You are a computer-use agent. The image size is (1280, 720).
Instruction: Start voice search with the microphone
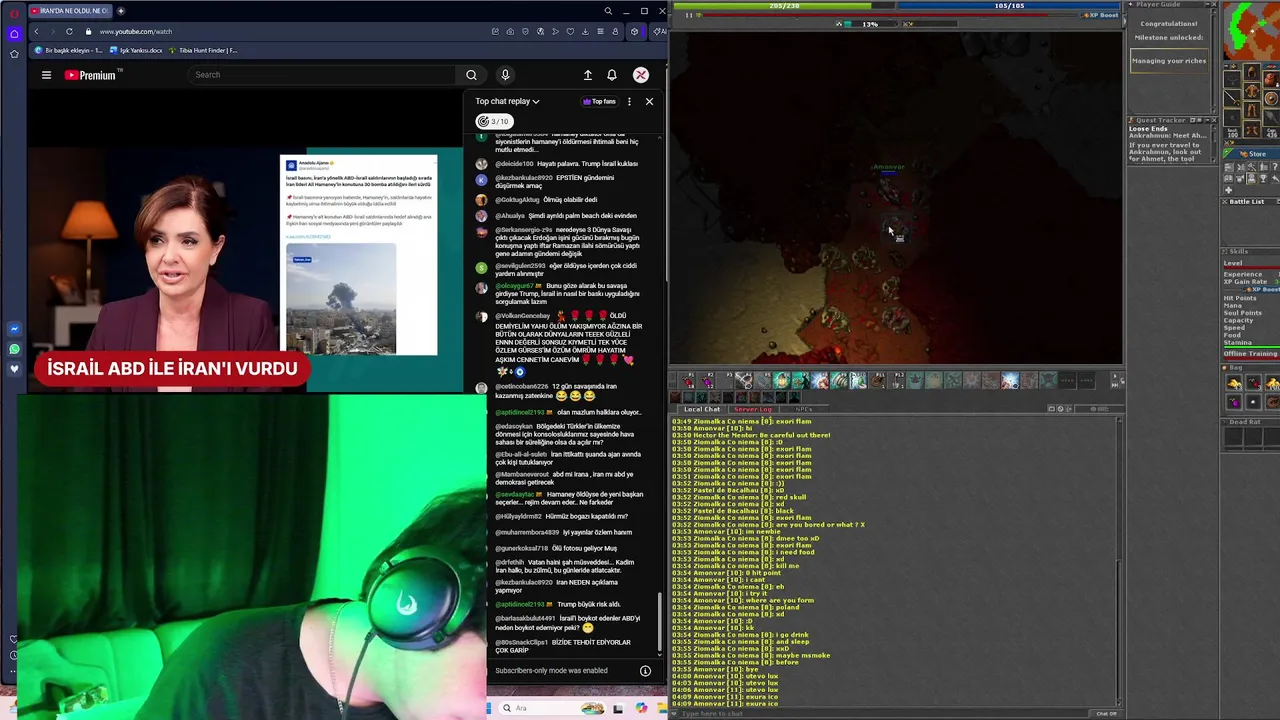pyautogui.click(x=505, y=75)
